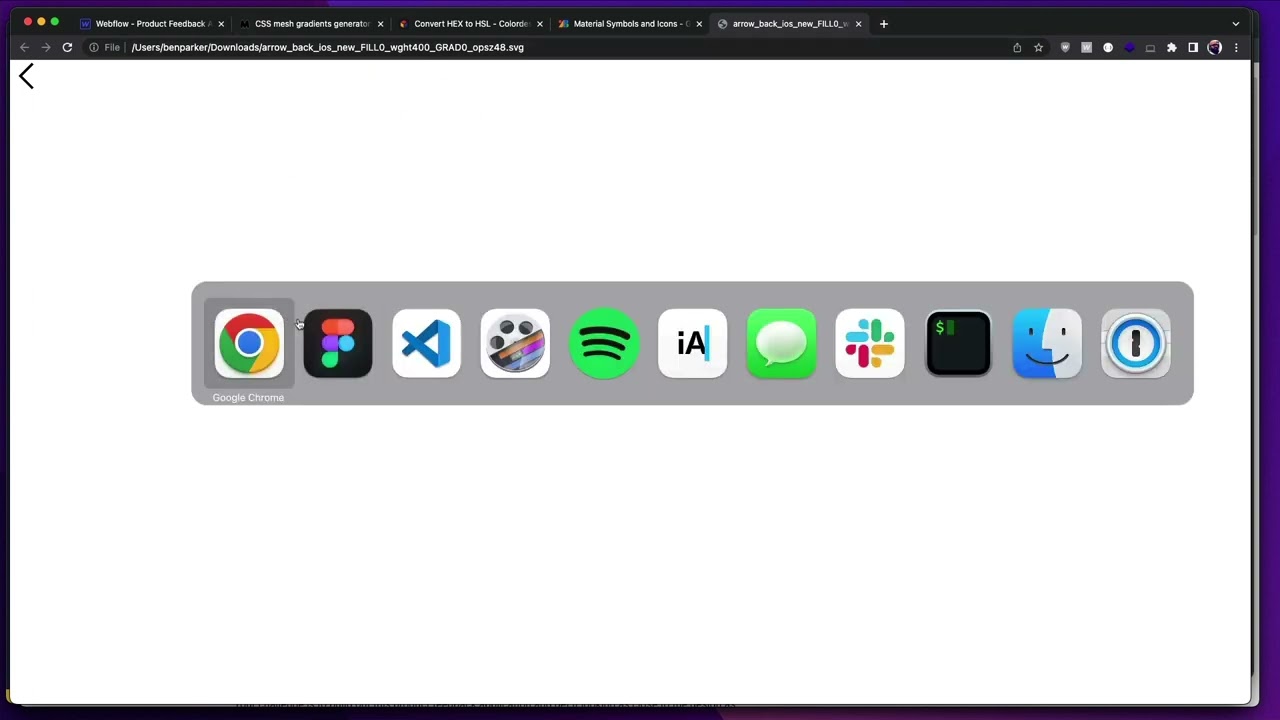Select Visual Studio Code in app switcher
Screen dimensions: 1280x720
(426, 344)
